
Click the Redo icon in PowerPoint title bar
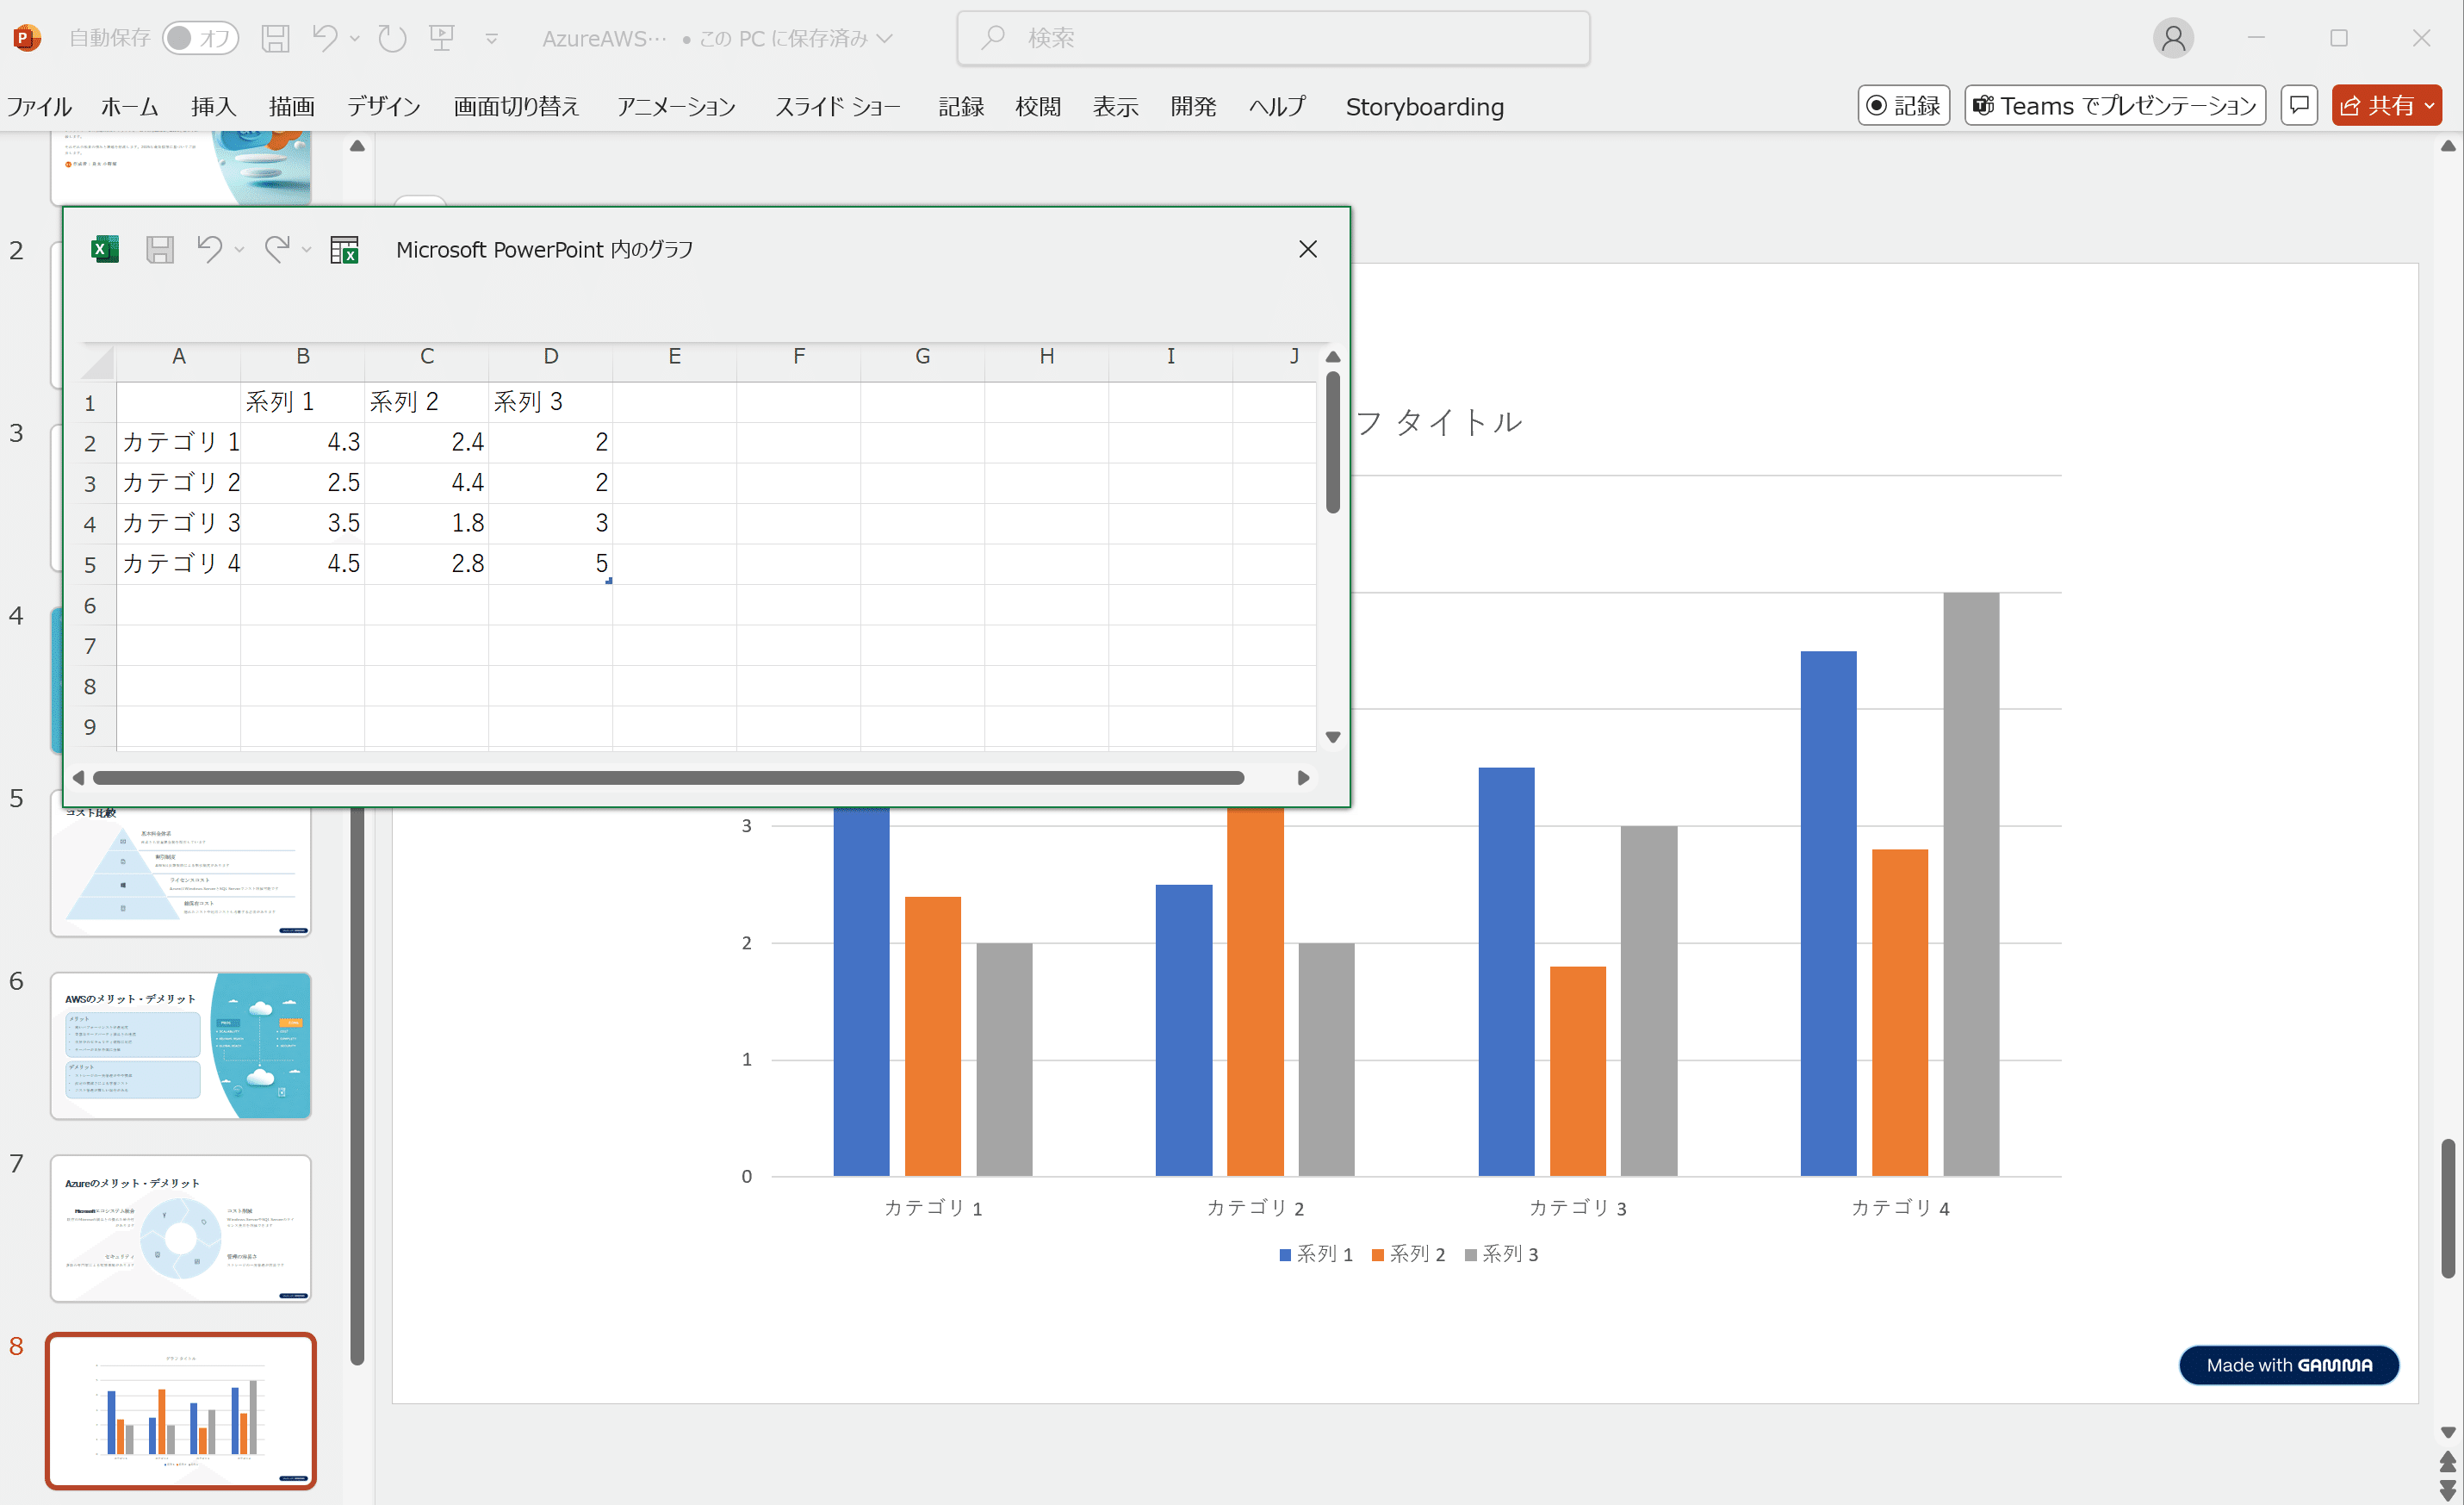pos(392,38)
